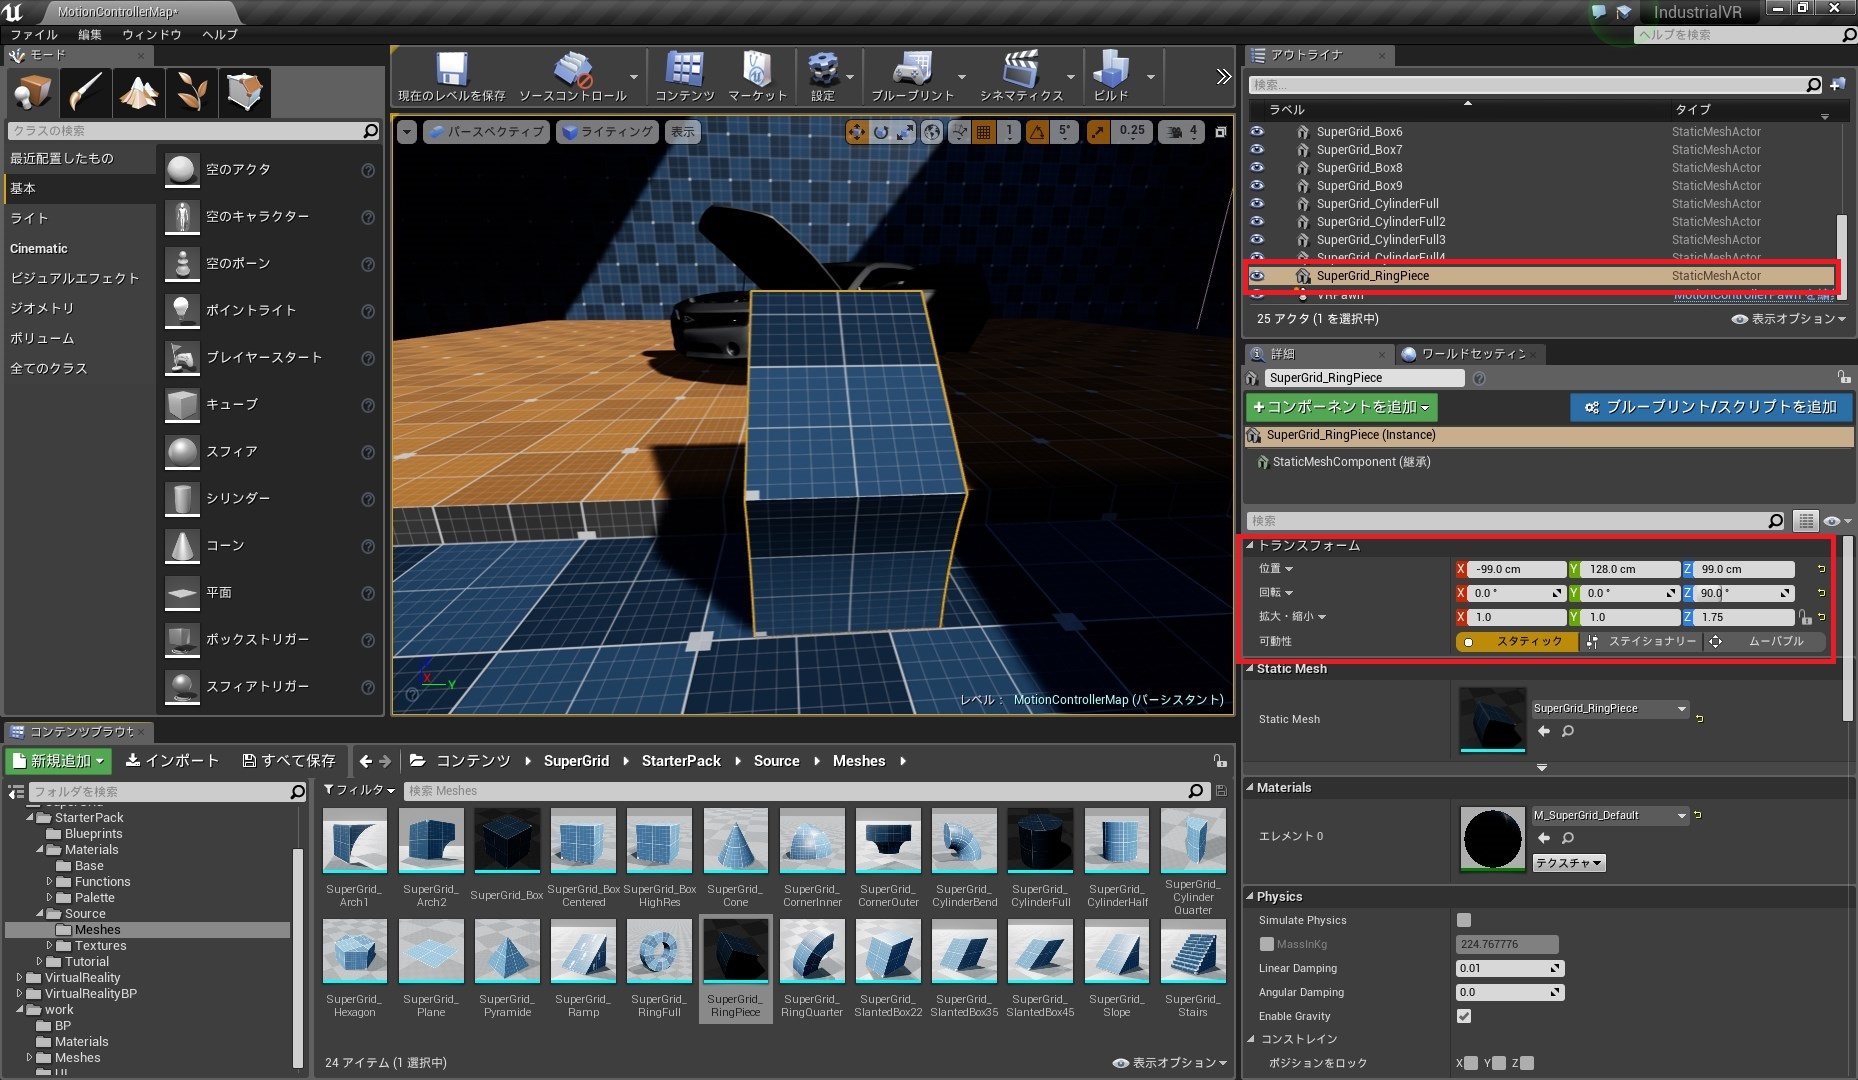
Task: Browse to the Static Mesh asset magnifier icon
Action: [x=1568, y=731]
